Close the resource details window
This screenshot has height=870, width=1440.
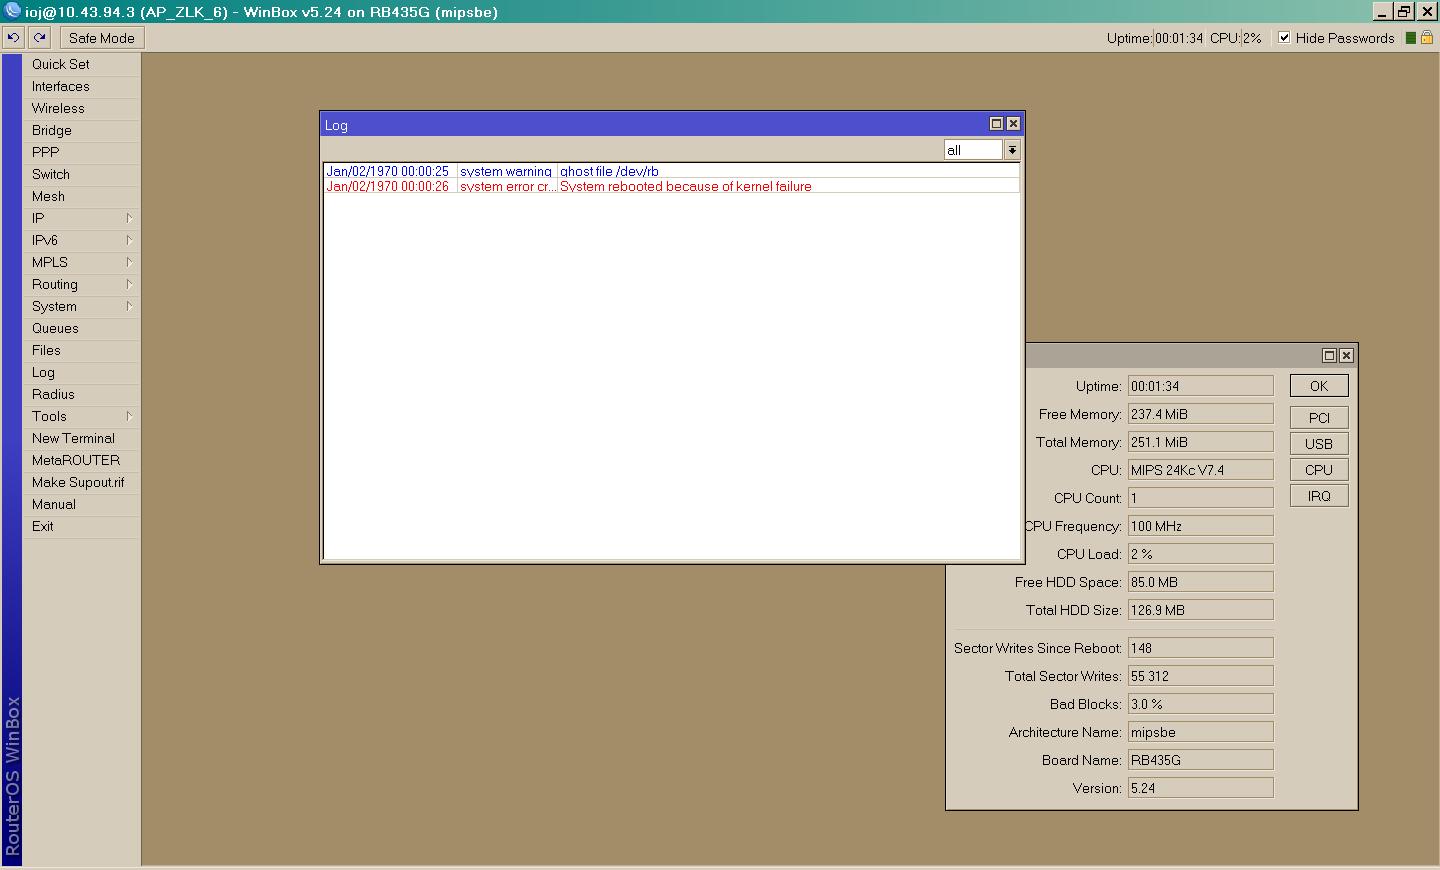tap(1346, 355)
